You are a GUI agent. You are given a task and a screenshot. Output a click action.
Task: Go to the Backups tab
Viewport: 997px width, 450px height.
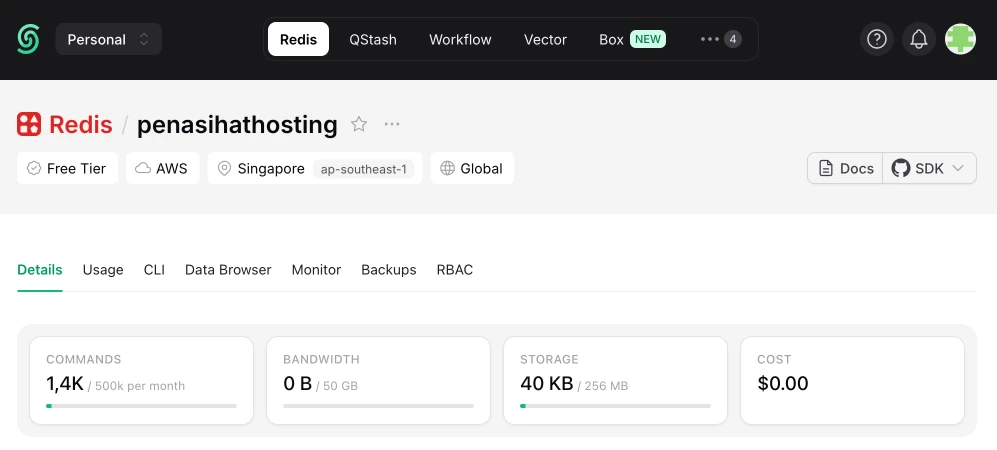click(x=389, y=270)
